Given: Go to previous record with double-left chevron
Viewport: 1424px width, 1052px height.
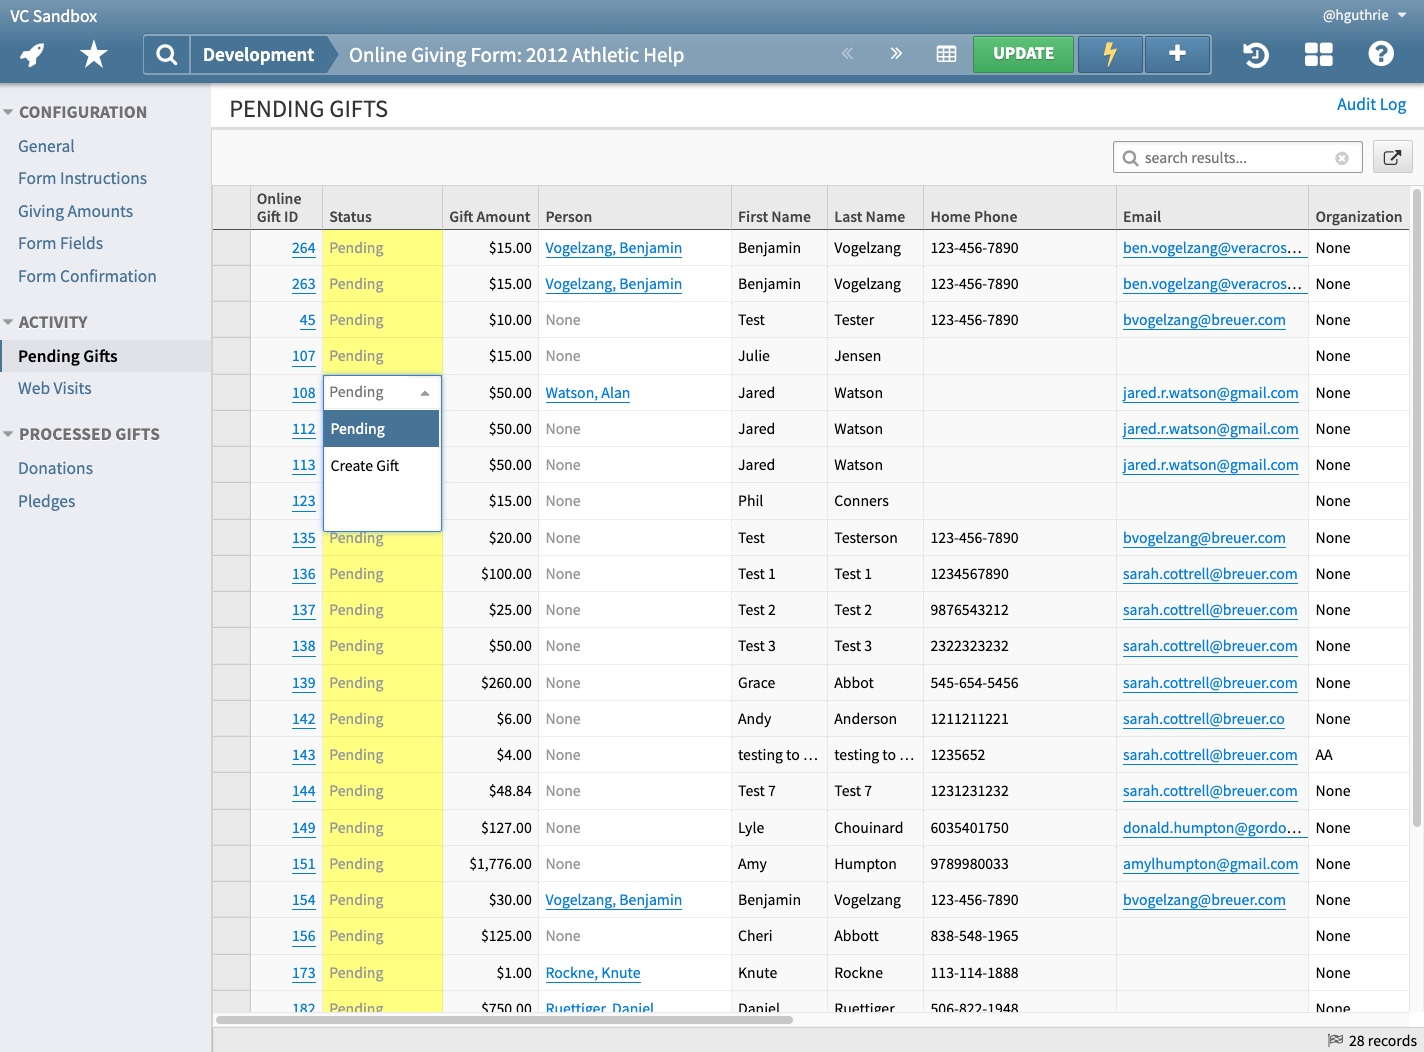Looking at the screenshot, I should pos(847,54).
